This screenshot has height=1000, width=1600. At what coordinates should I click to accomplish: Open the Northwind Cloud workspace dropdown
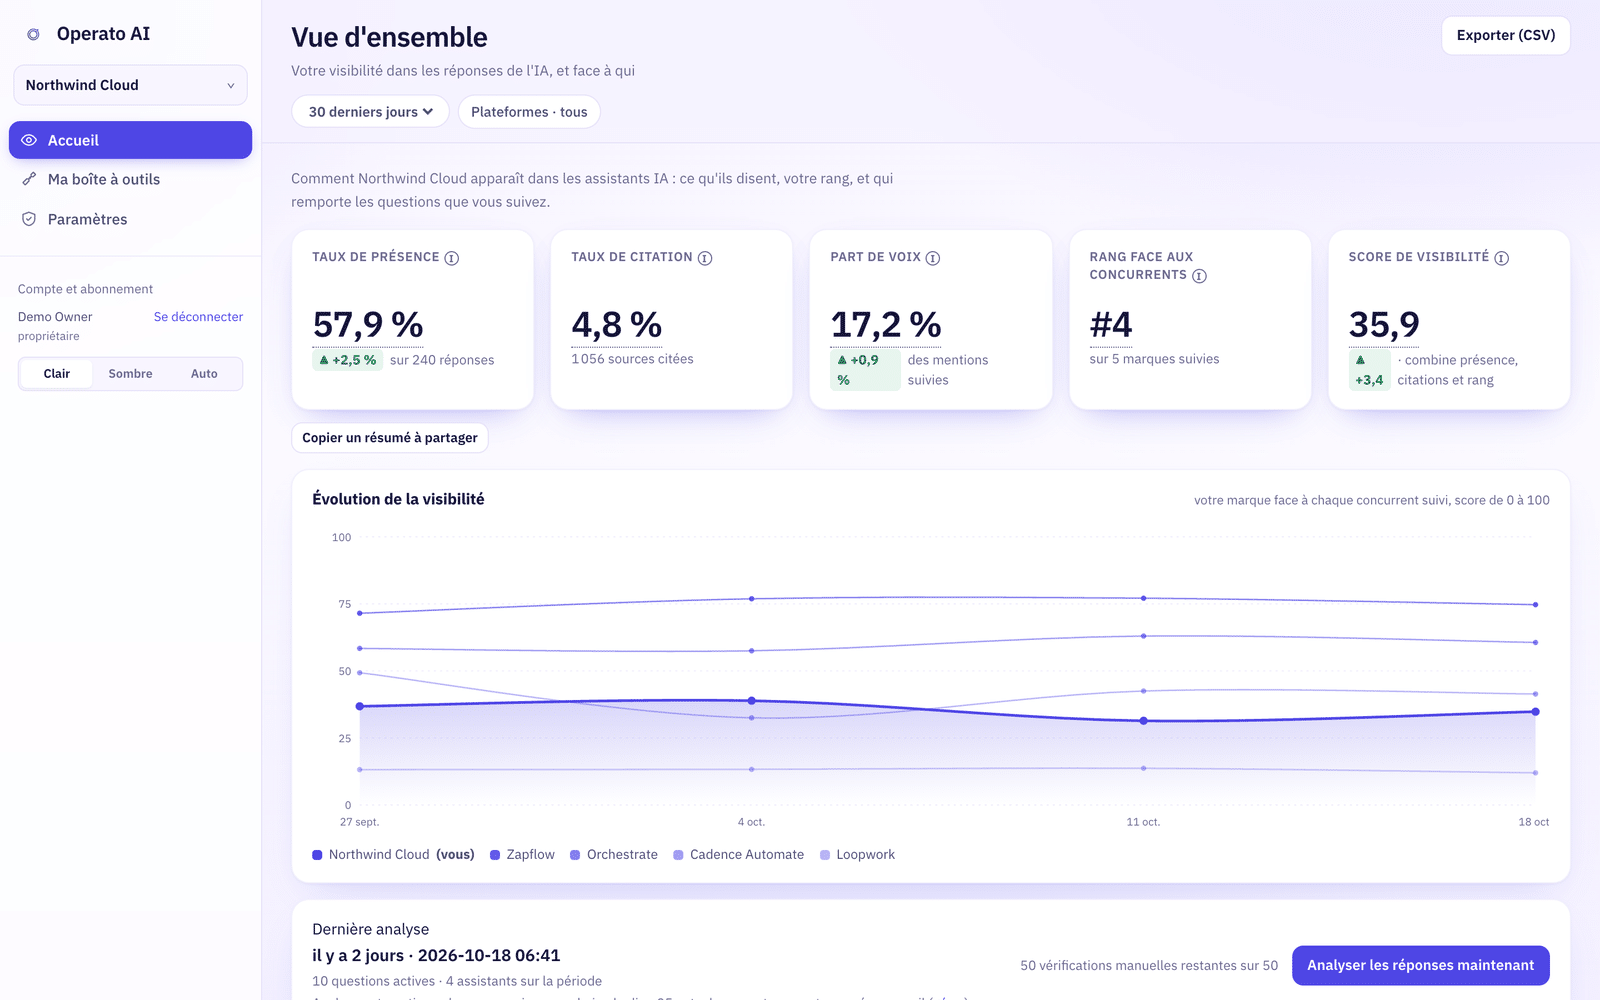tap(130, 85)
